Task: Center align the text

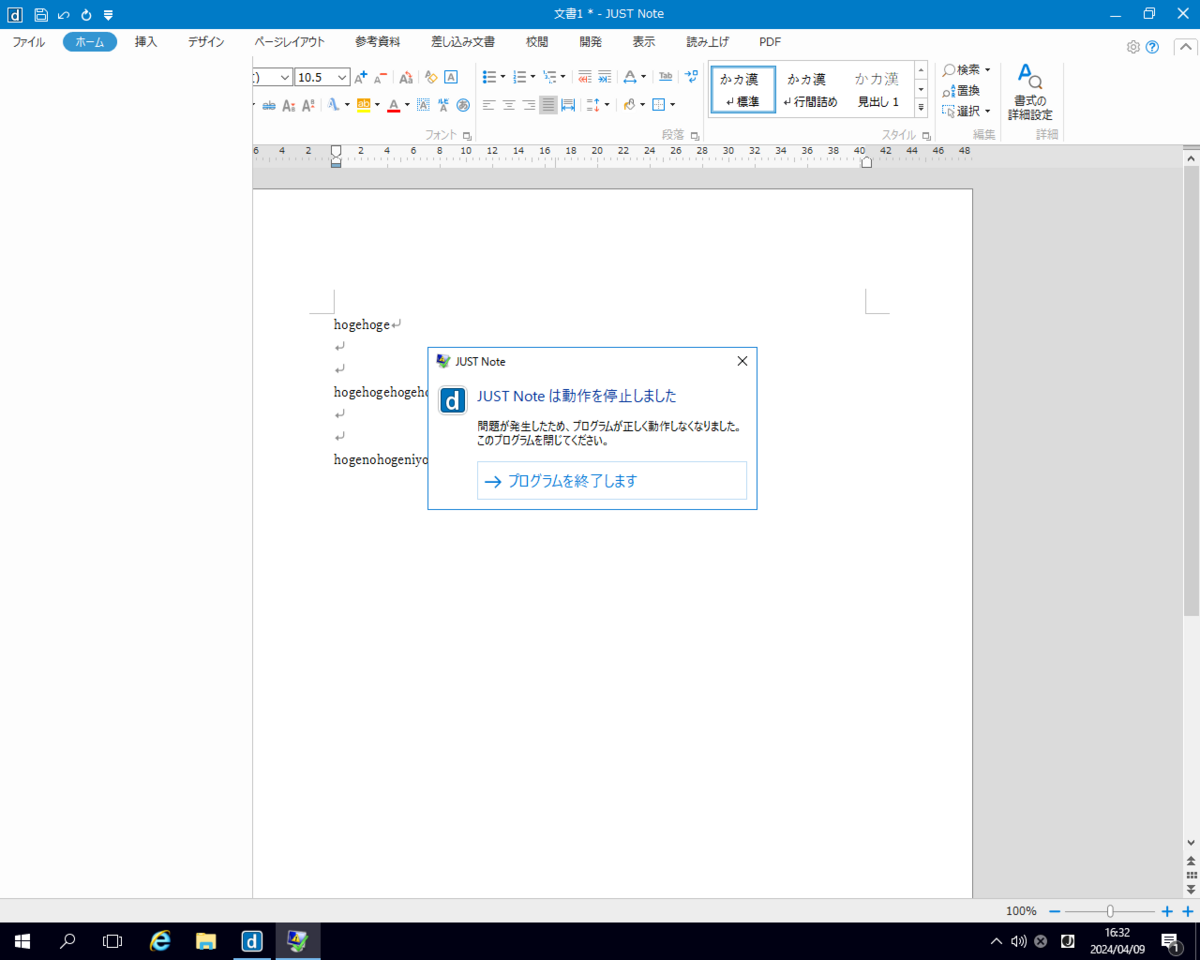Action: coord(509,105)
